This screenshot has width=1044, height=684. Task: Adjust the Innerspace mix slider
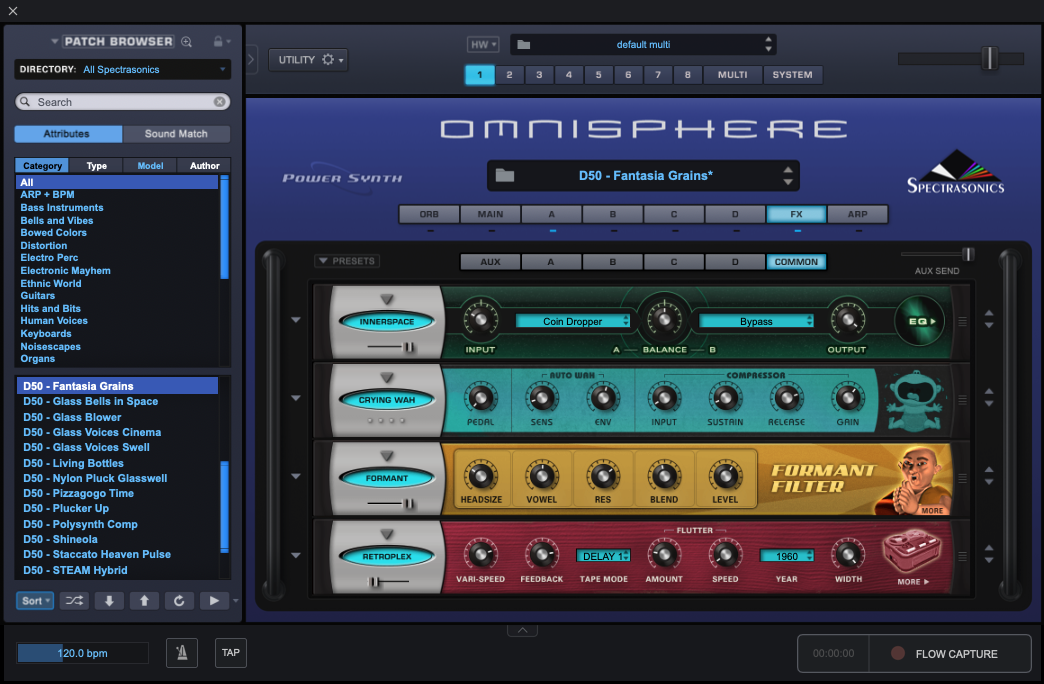(407, 346)
